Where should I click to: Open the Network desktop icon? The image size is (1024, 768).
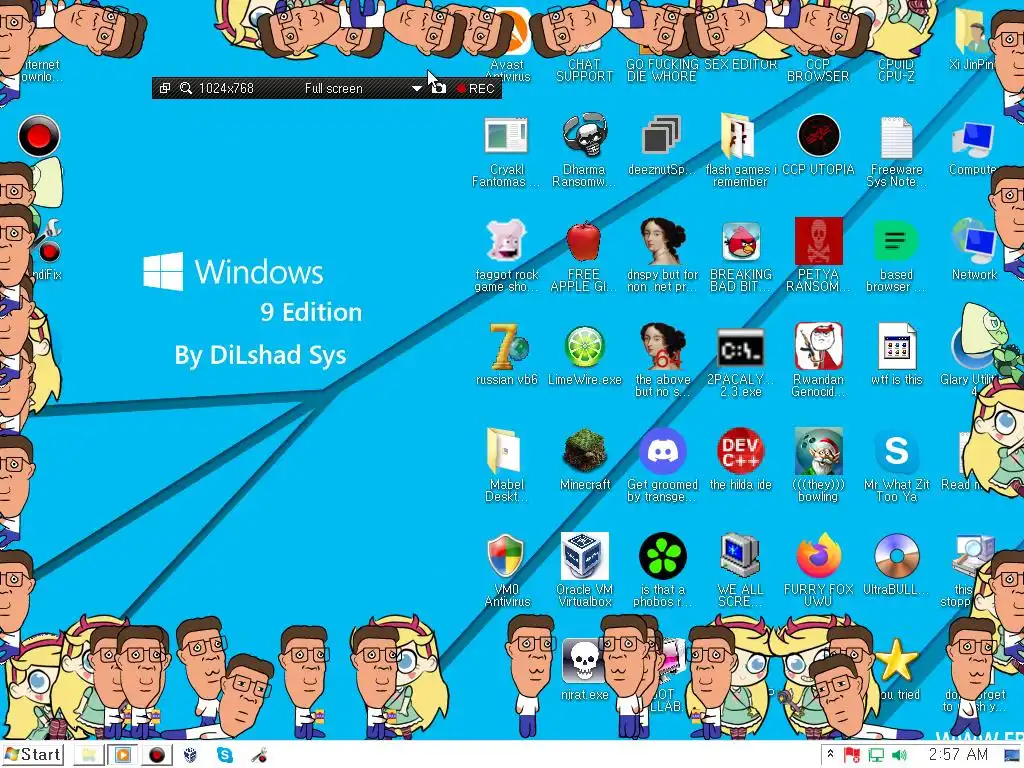(974, 241)
